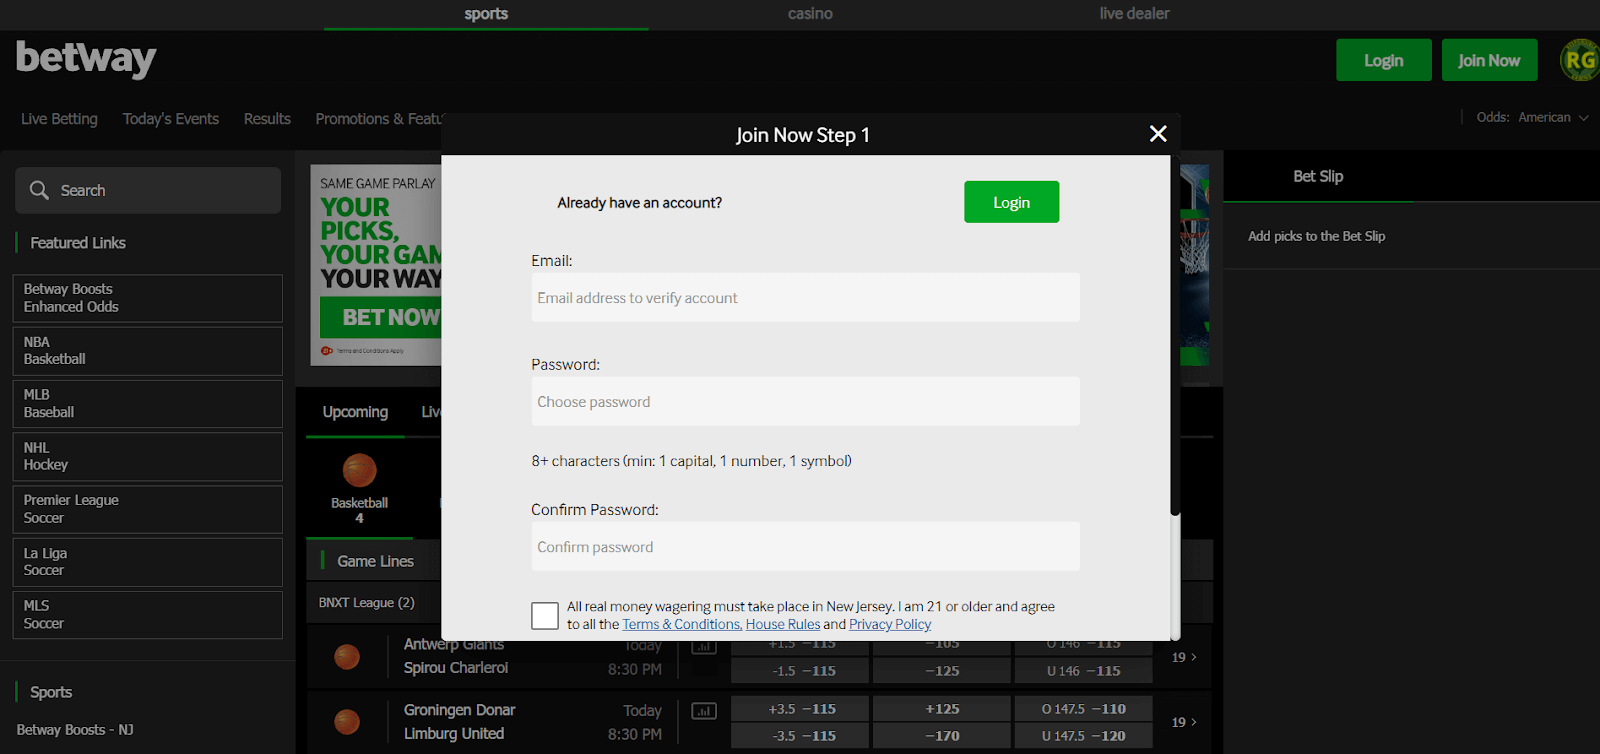Check the age and terms agreement box
The width and height of the screenshot is (1600, 754).
545,615
